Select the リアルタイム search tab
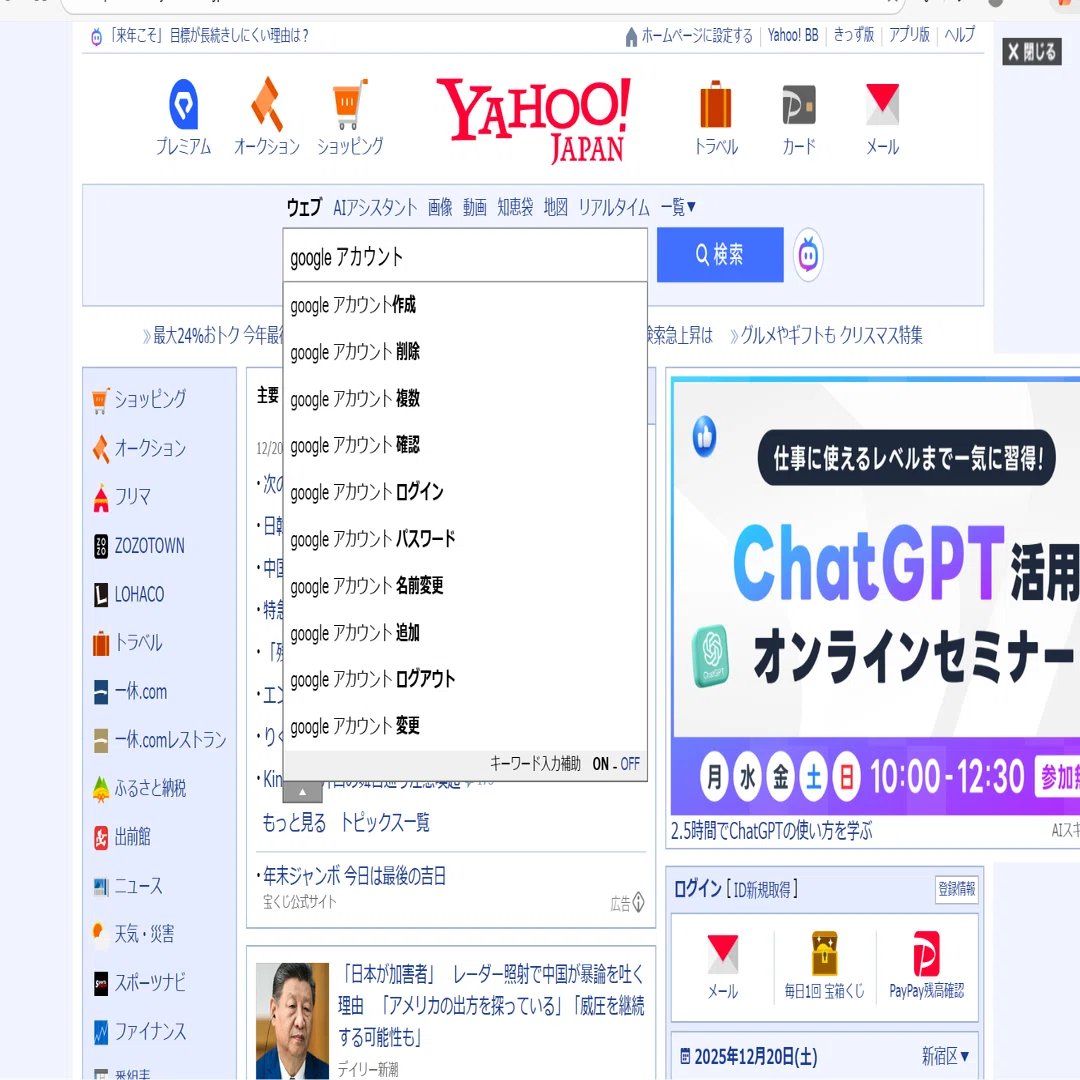This screenshot has width=1080, height=1080. tap(614, 207)
